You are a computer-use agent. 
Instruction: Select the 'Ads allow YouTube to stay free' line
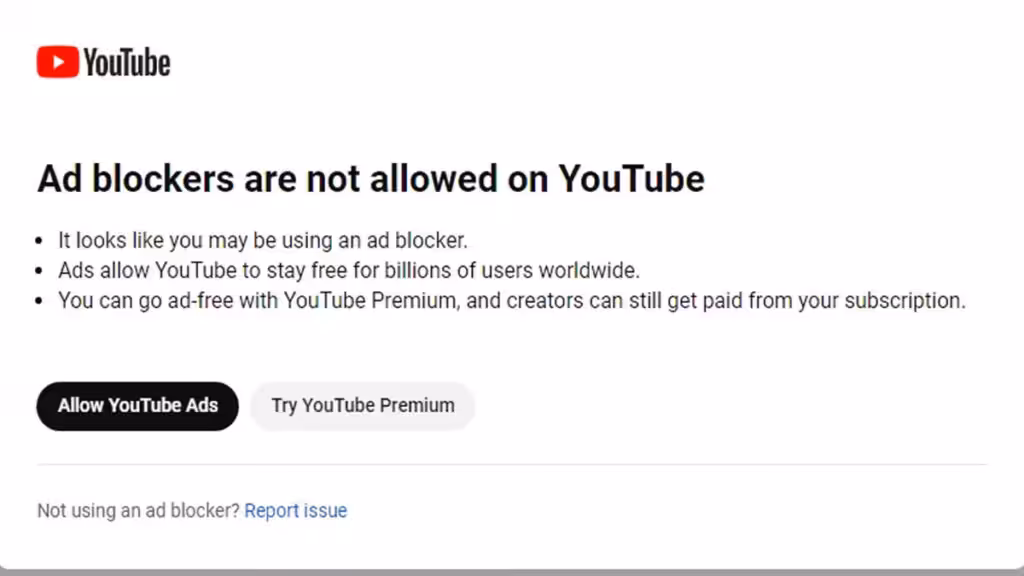[348, 270]
